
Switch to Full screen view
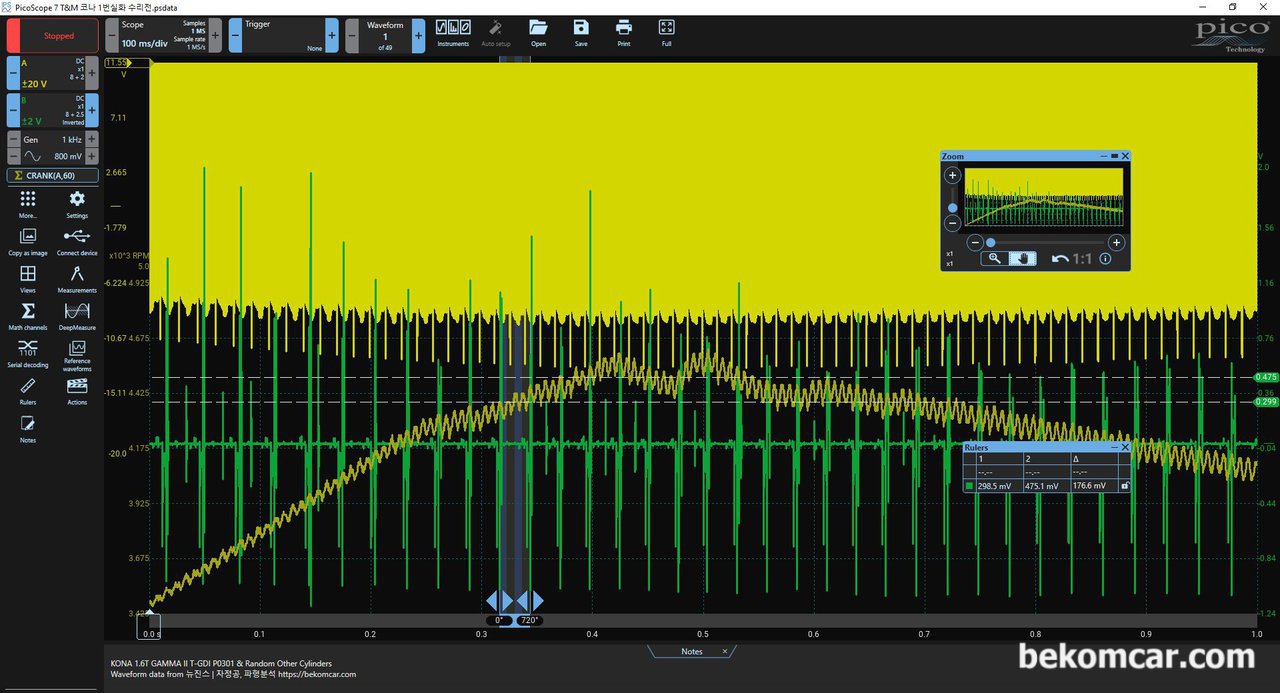coord(667,33)
